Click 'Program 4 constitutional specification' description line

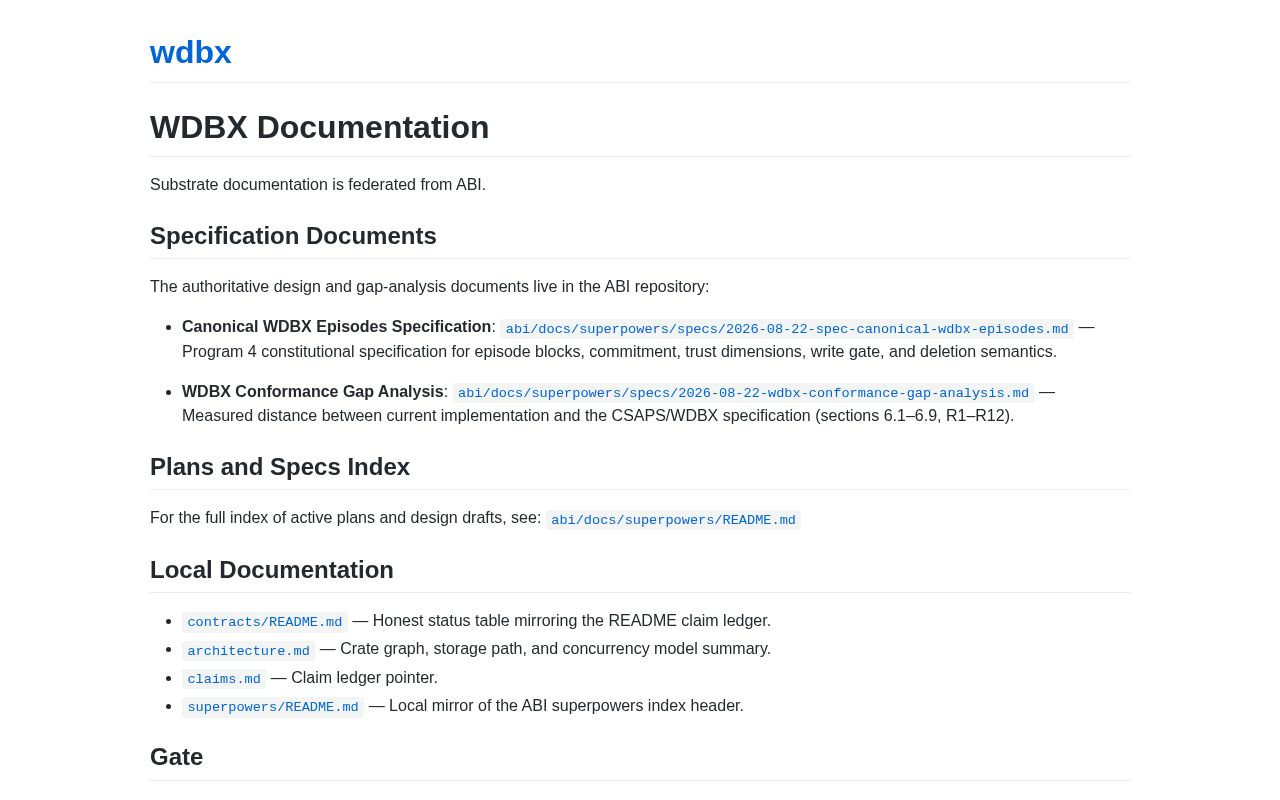click(619, 352)
